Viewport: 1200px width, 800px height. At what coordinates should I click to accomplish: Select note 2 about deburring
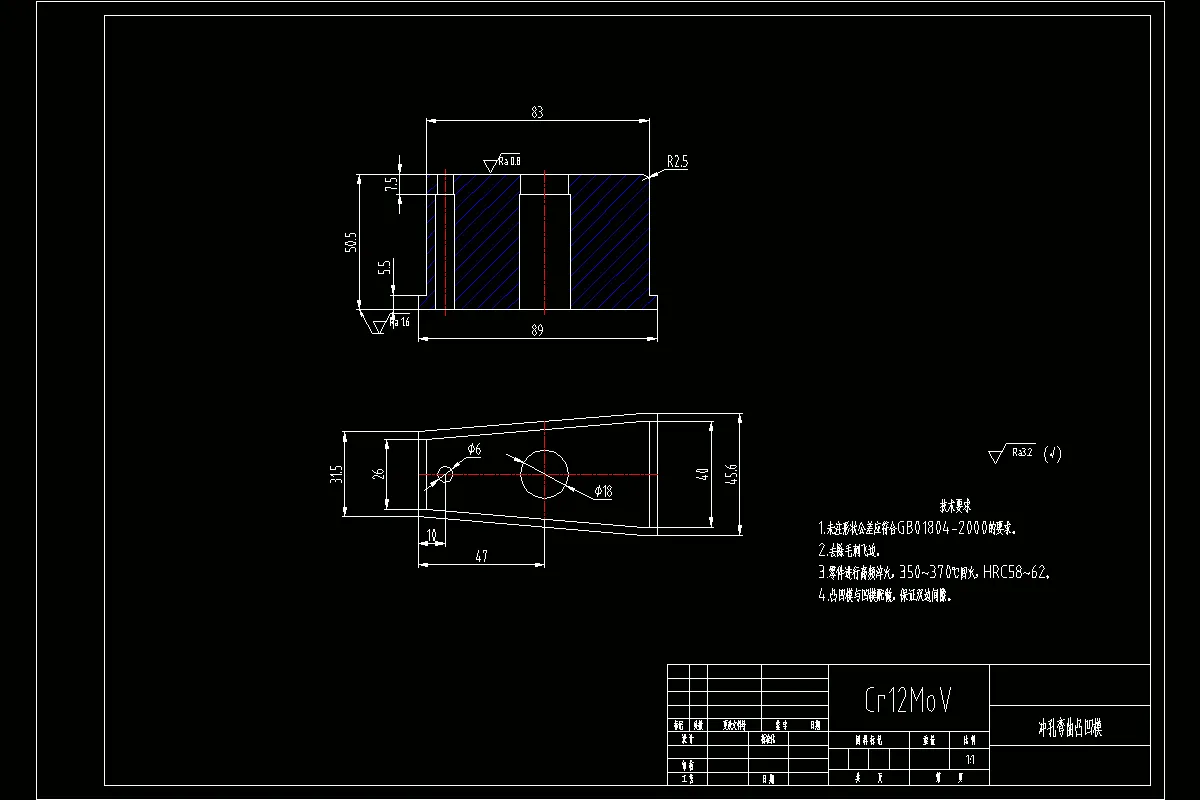848,550
